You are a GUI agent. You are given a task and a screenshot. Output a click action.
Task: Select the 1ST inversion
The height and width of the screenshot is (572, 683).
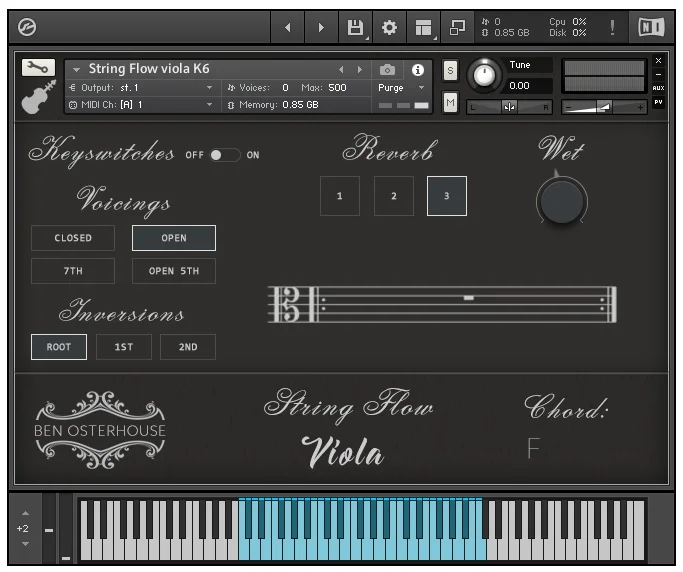124,347
